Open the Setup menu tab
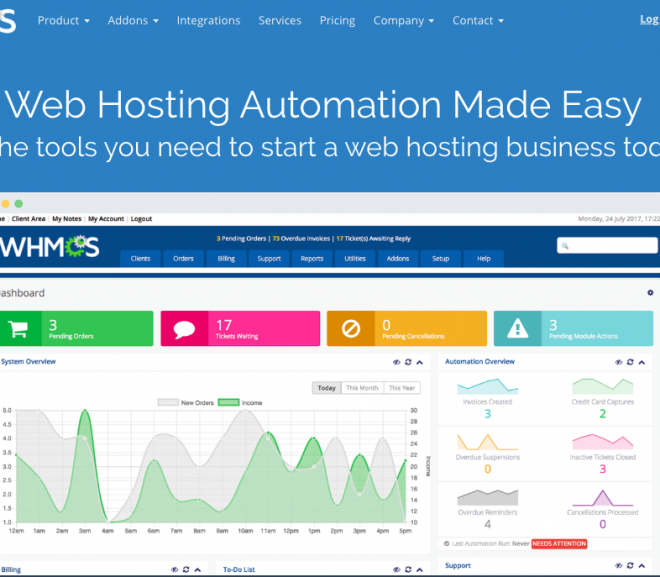Image resolution: width=660 pixels, height=577 pixels. [x=441, y=258]
